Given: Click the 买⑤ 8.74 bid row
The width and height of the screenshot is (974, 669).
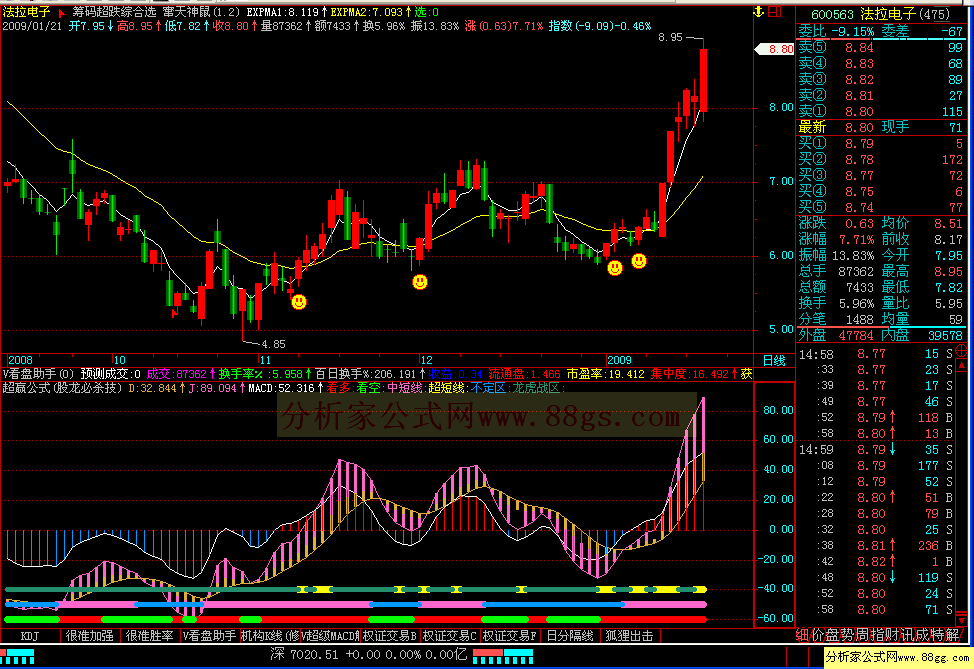Looking at the screenshot, I should 881,207.
